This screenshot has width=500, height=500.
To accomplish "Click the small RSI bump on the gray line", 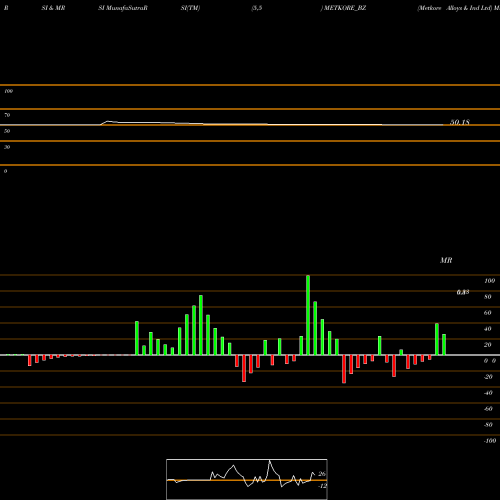I will 108,122.
